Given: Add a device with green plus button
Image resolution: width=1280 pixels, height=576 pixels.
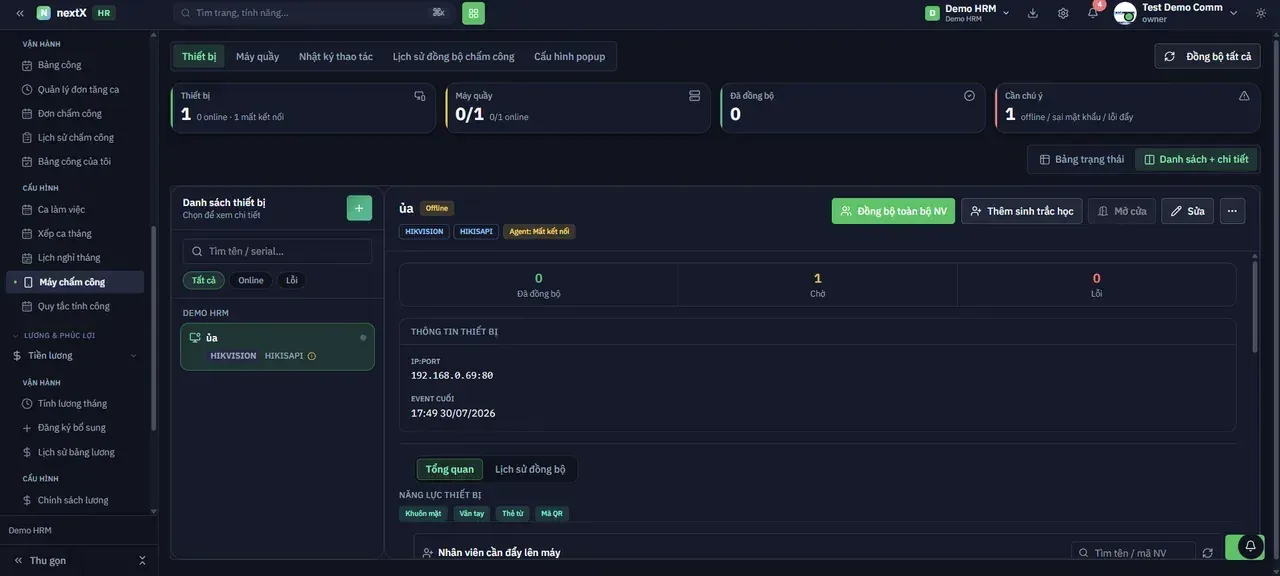Looking at the screenshot, I should [x=359, y=208].
